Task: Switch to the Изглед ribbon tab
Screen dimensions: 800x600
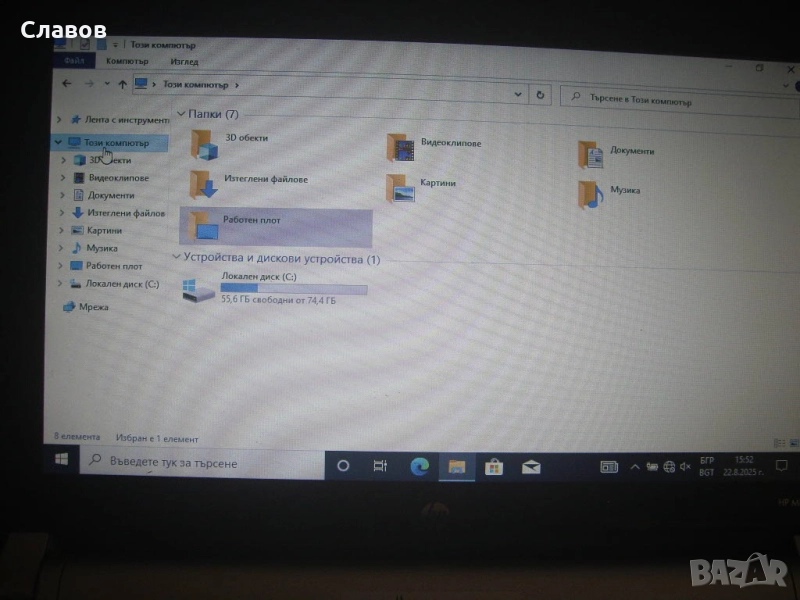Action: [184, 61]
